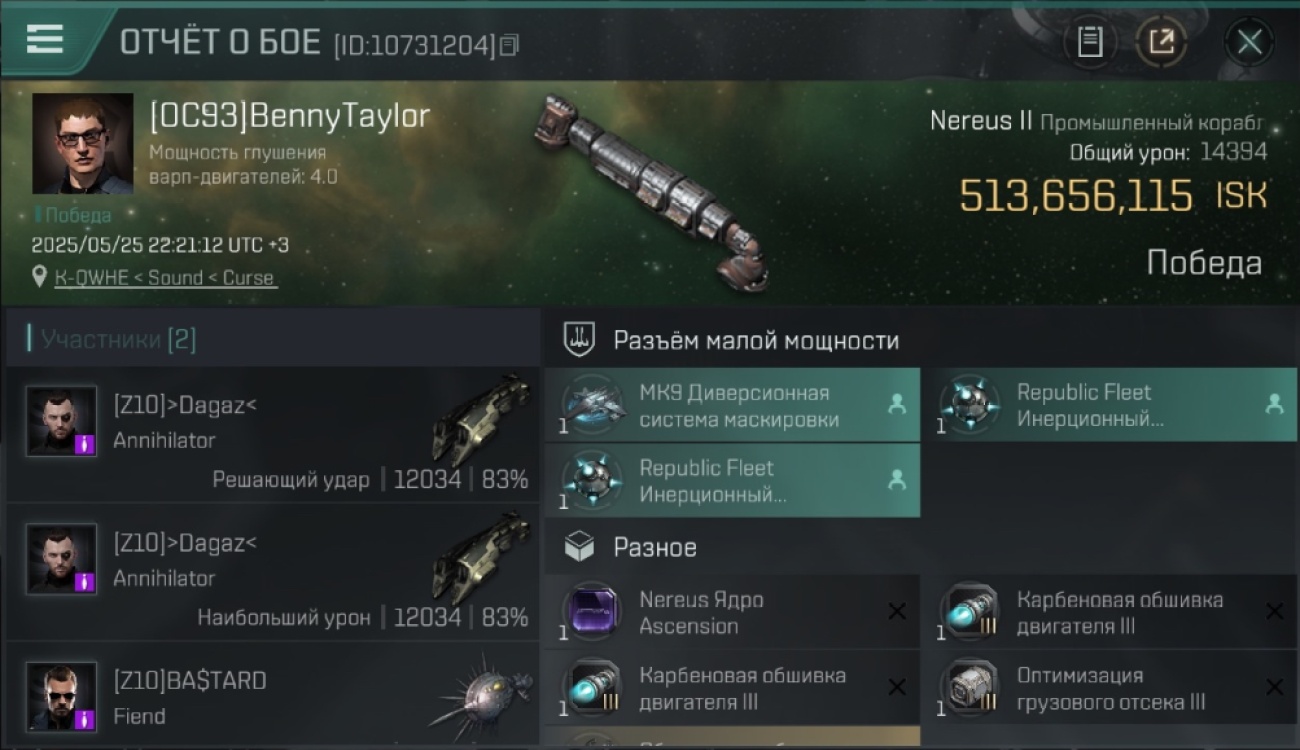Click the person icon on МК9 module row

[897, 404]
